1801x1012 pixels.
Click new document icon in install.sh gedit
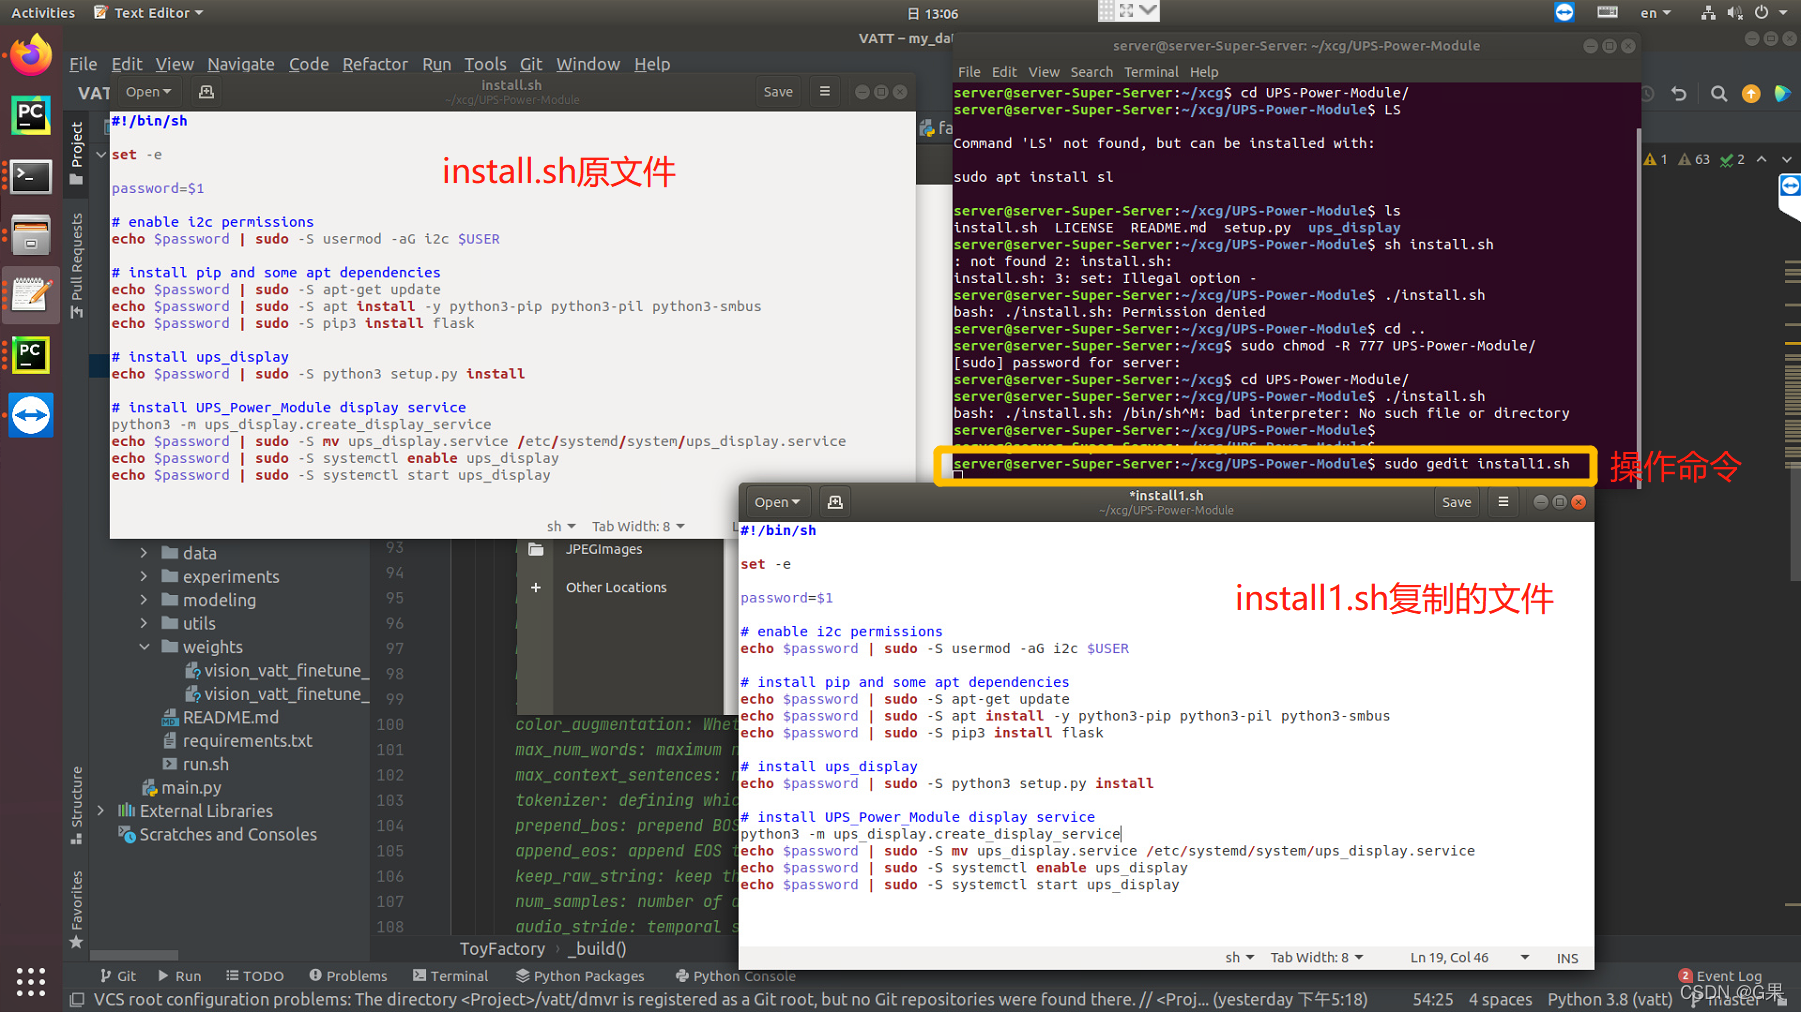(206, 92)
